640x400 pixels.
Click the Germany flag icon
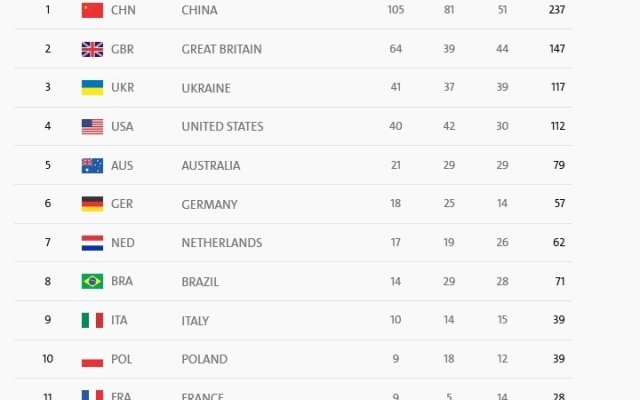92,204
